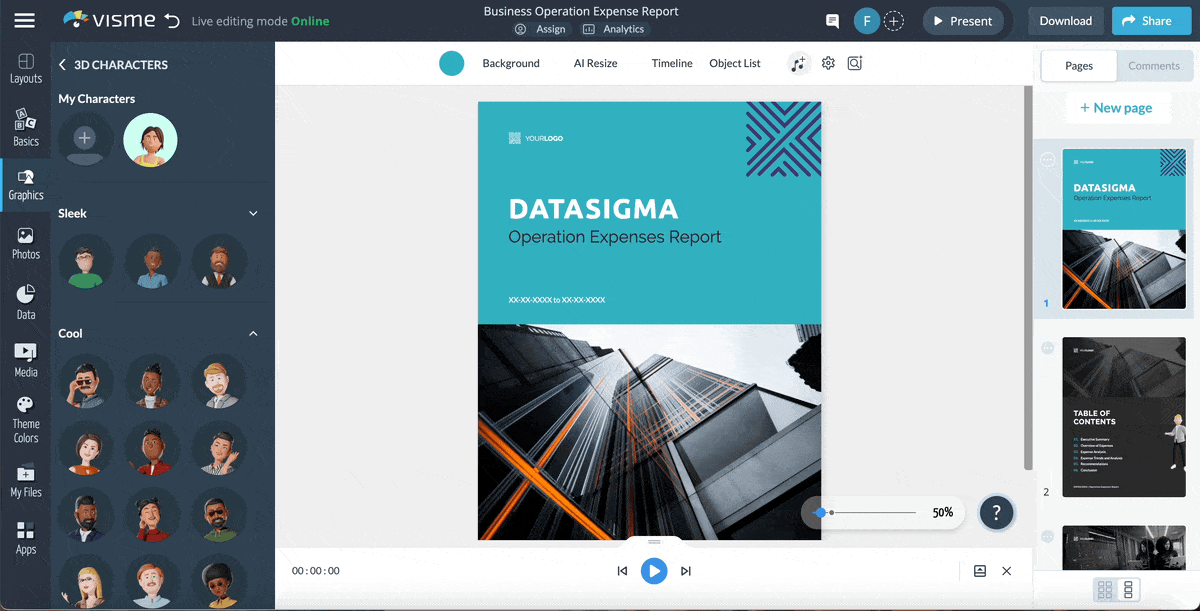1200x611 pixels.
Task: Click the teal background color swatch
Action: 452,63
